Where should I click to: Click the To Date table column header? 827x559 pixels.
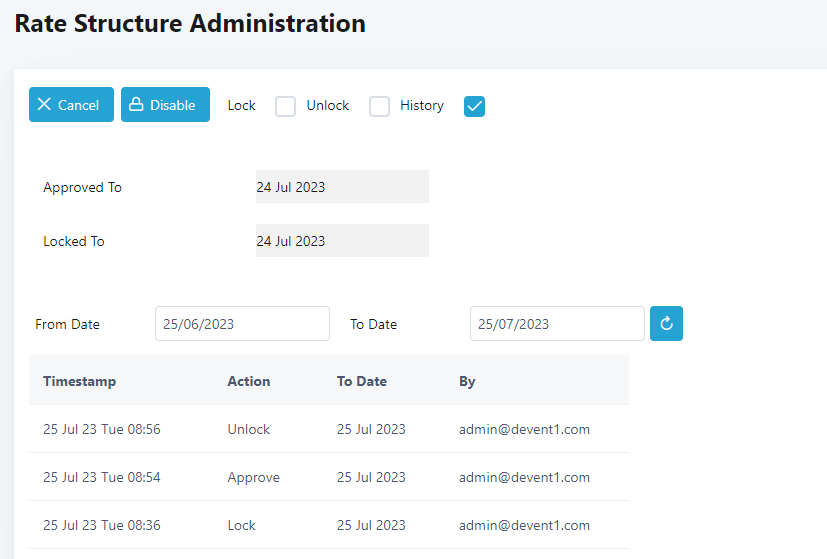click(361, 381)
